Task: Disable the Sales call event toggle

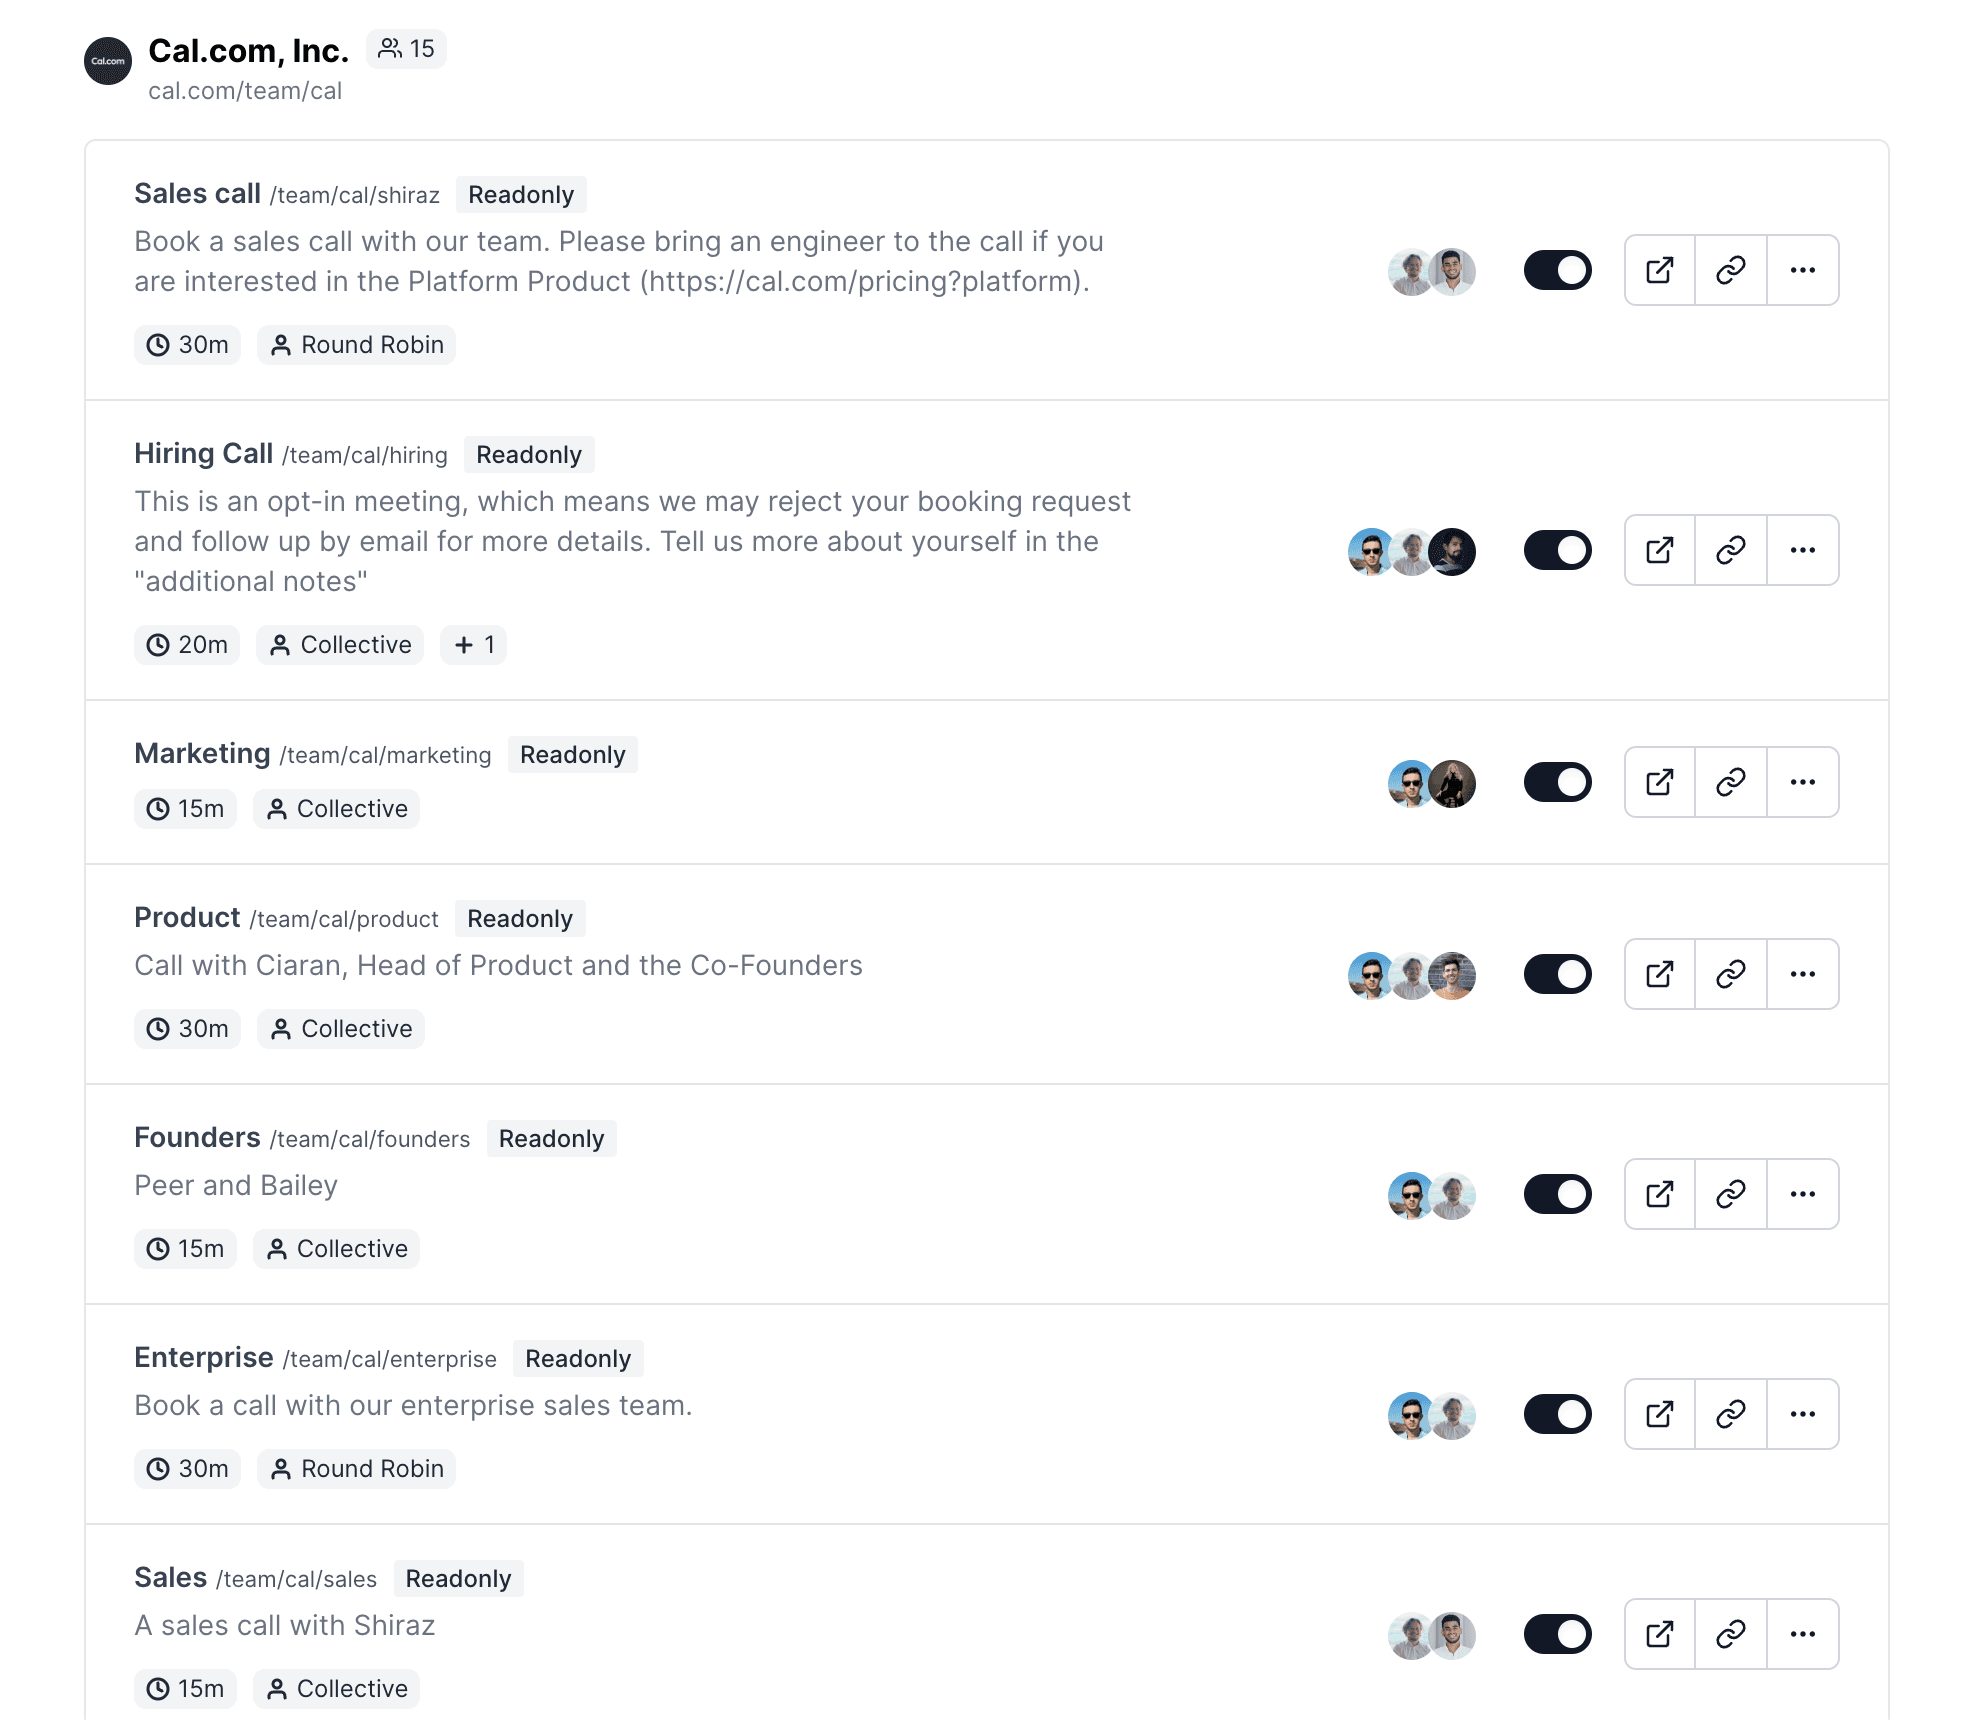Action: pyautogui.click(x=1558, y=270)
